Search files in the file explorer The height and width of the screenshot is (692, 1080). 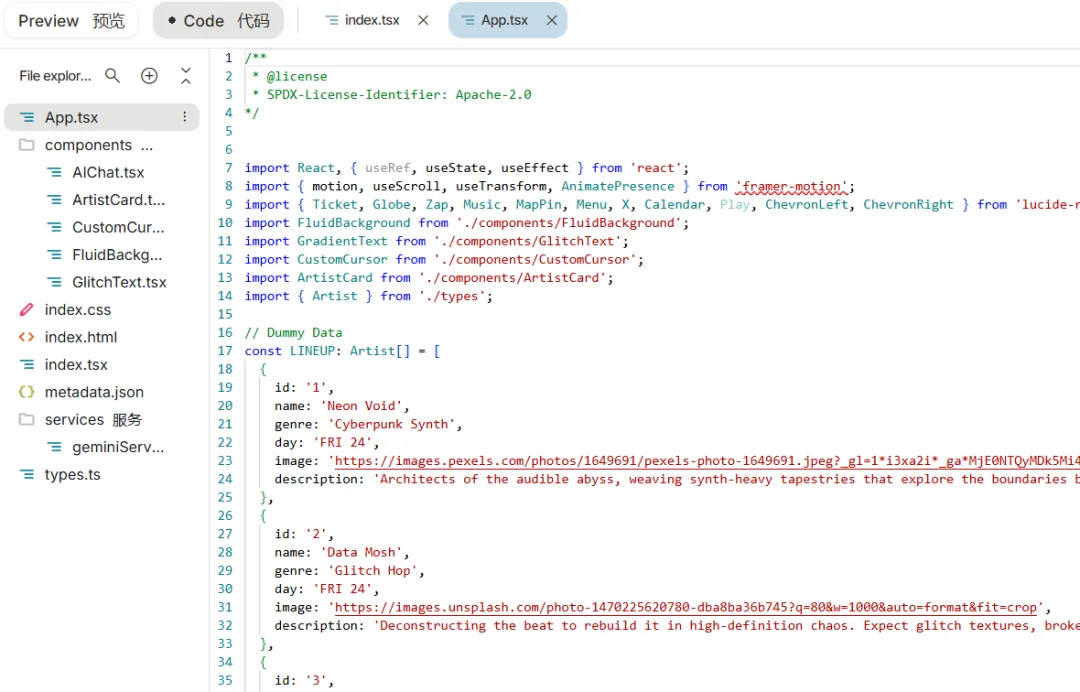click(x=112, y=76)
